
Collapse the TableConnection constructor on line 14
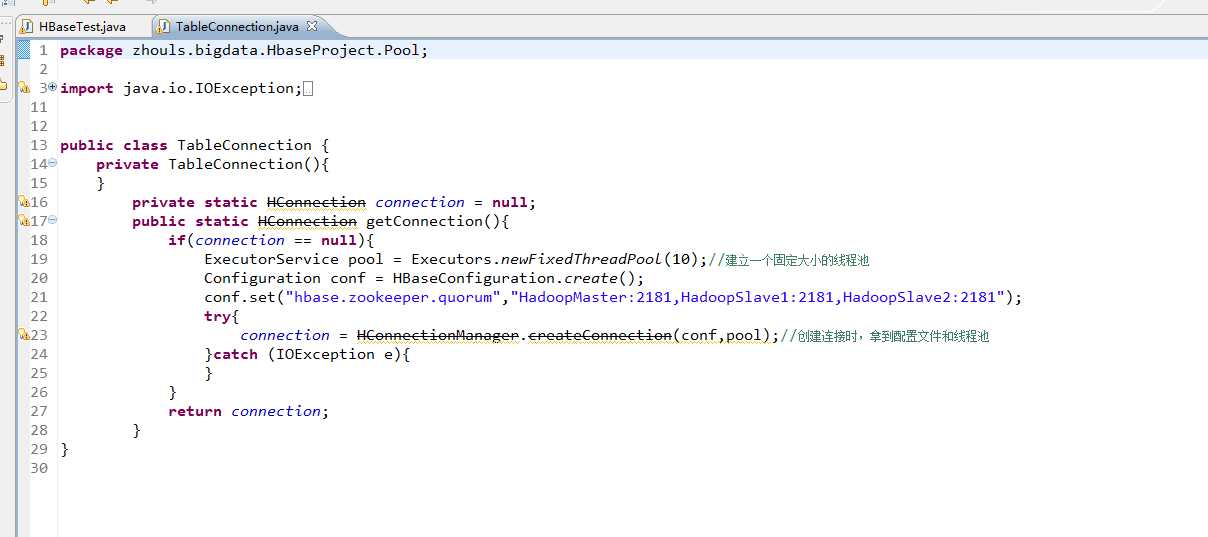(x=52, y=163)
